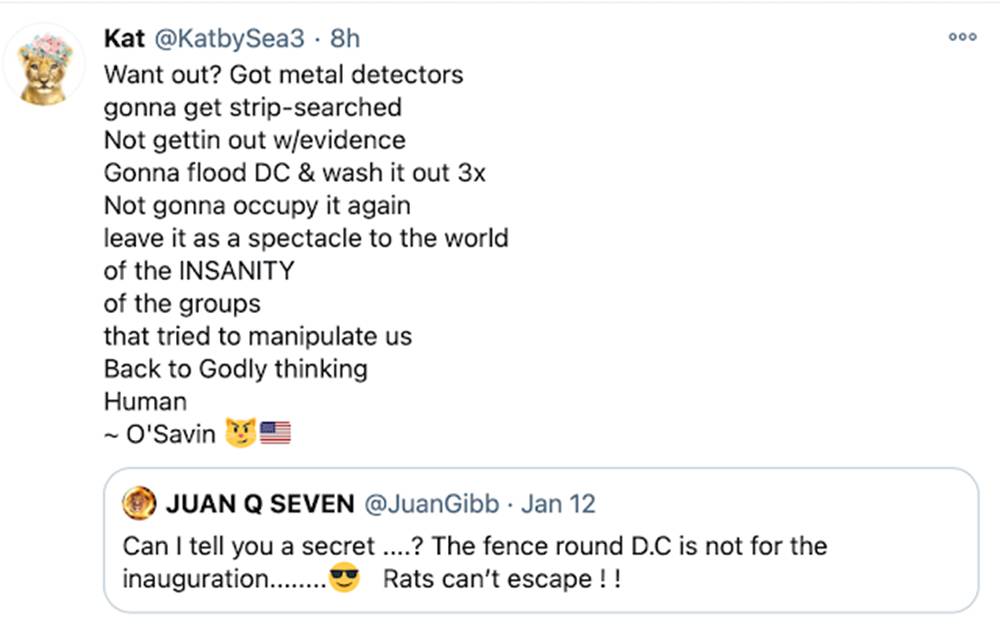1000x628 pixels.
Task: Click the sunglasses emoji in quoted tweet
Action: click(344, 580)
